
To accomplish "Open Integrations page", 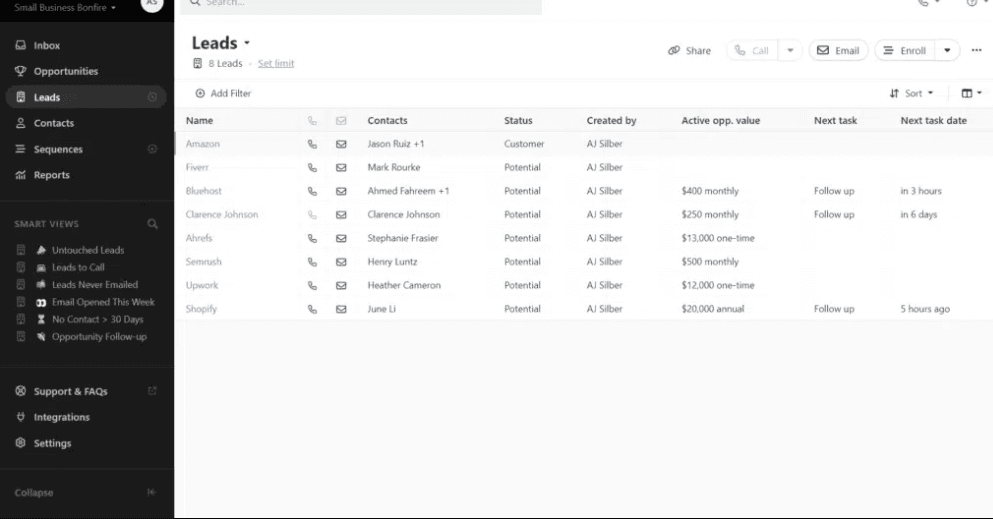I will click(61, 417).
